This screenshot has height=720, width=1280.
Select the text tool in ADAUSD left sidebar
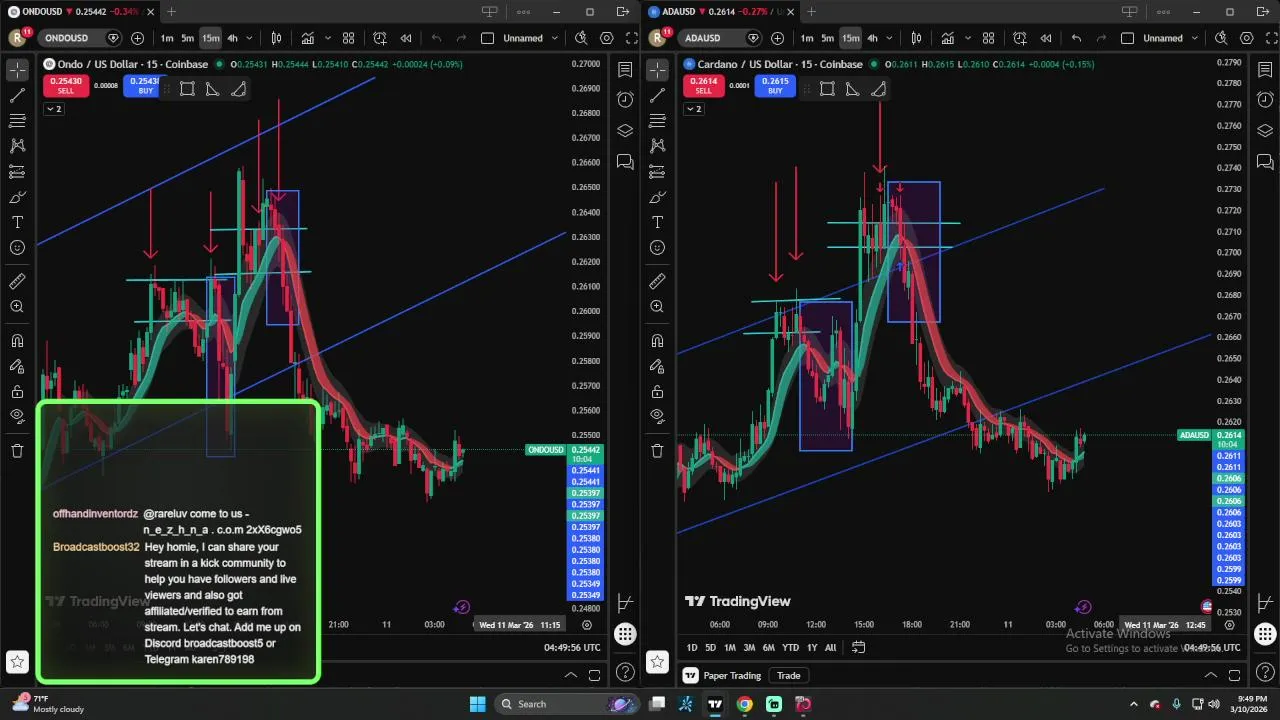click(657, 222)
